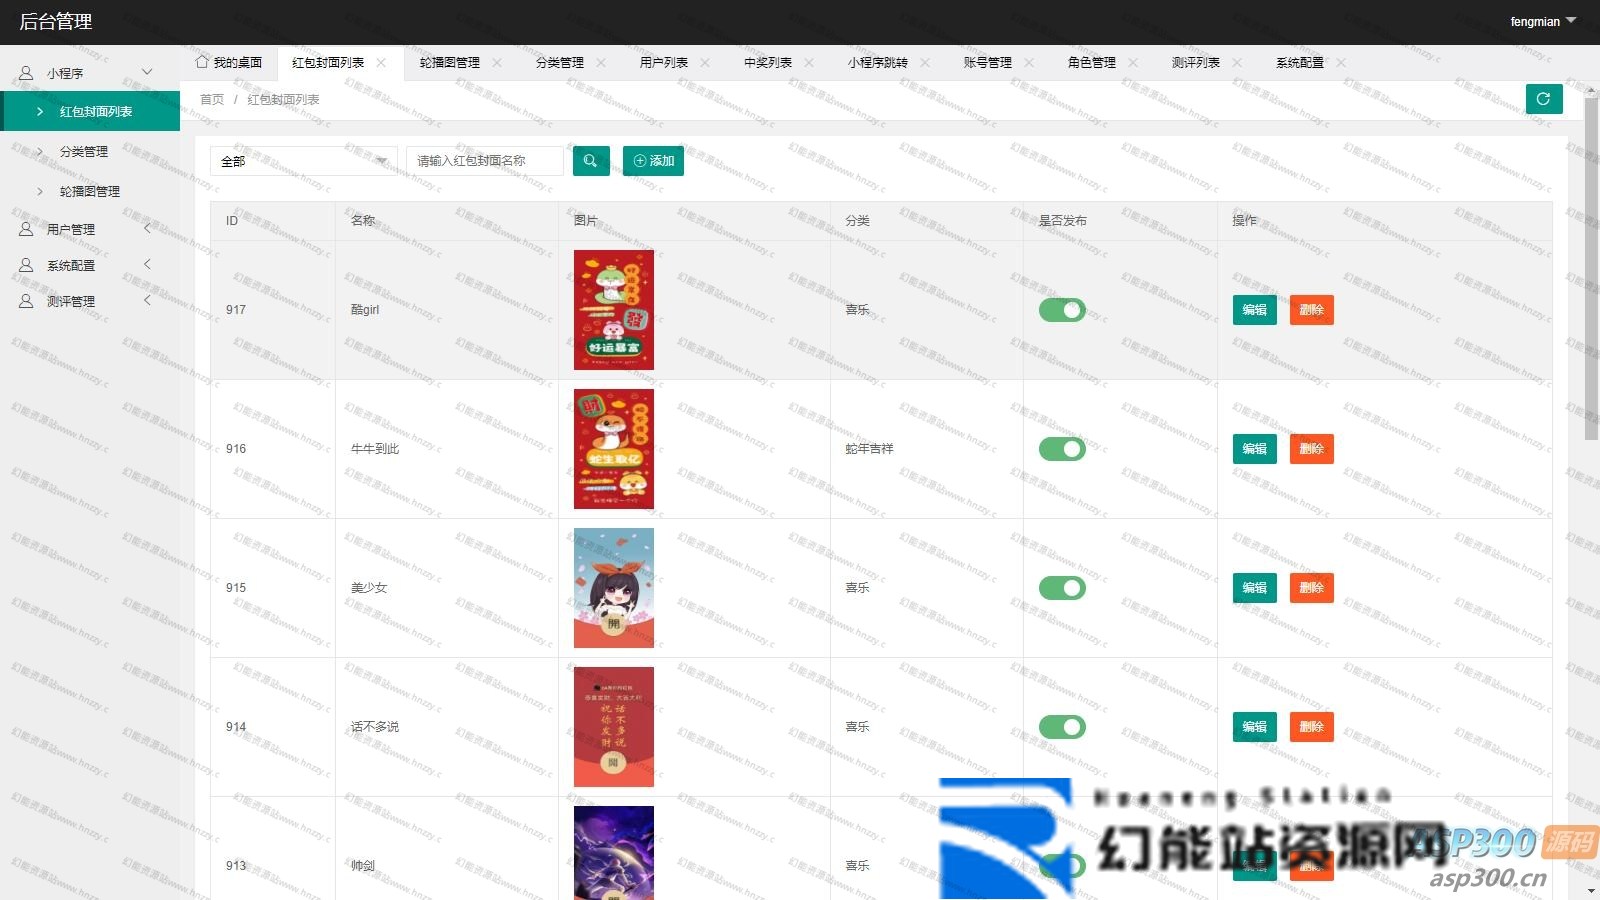Image resolution: width=1600 pixels, height=900 pixels.
Task: Close the 轮播图管理 tab with its X icon
Action: click(497, 63)
